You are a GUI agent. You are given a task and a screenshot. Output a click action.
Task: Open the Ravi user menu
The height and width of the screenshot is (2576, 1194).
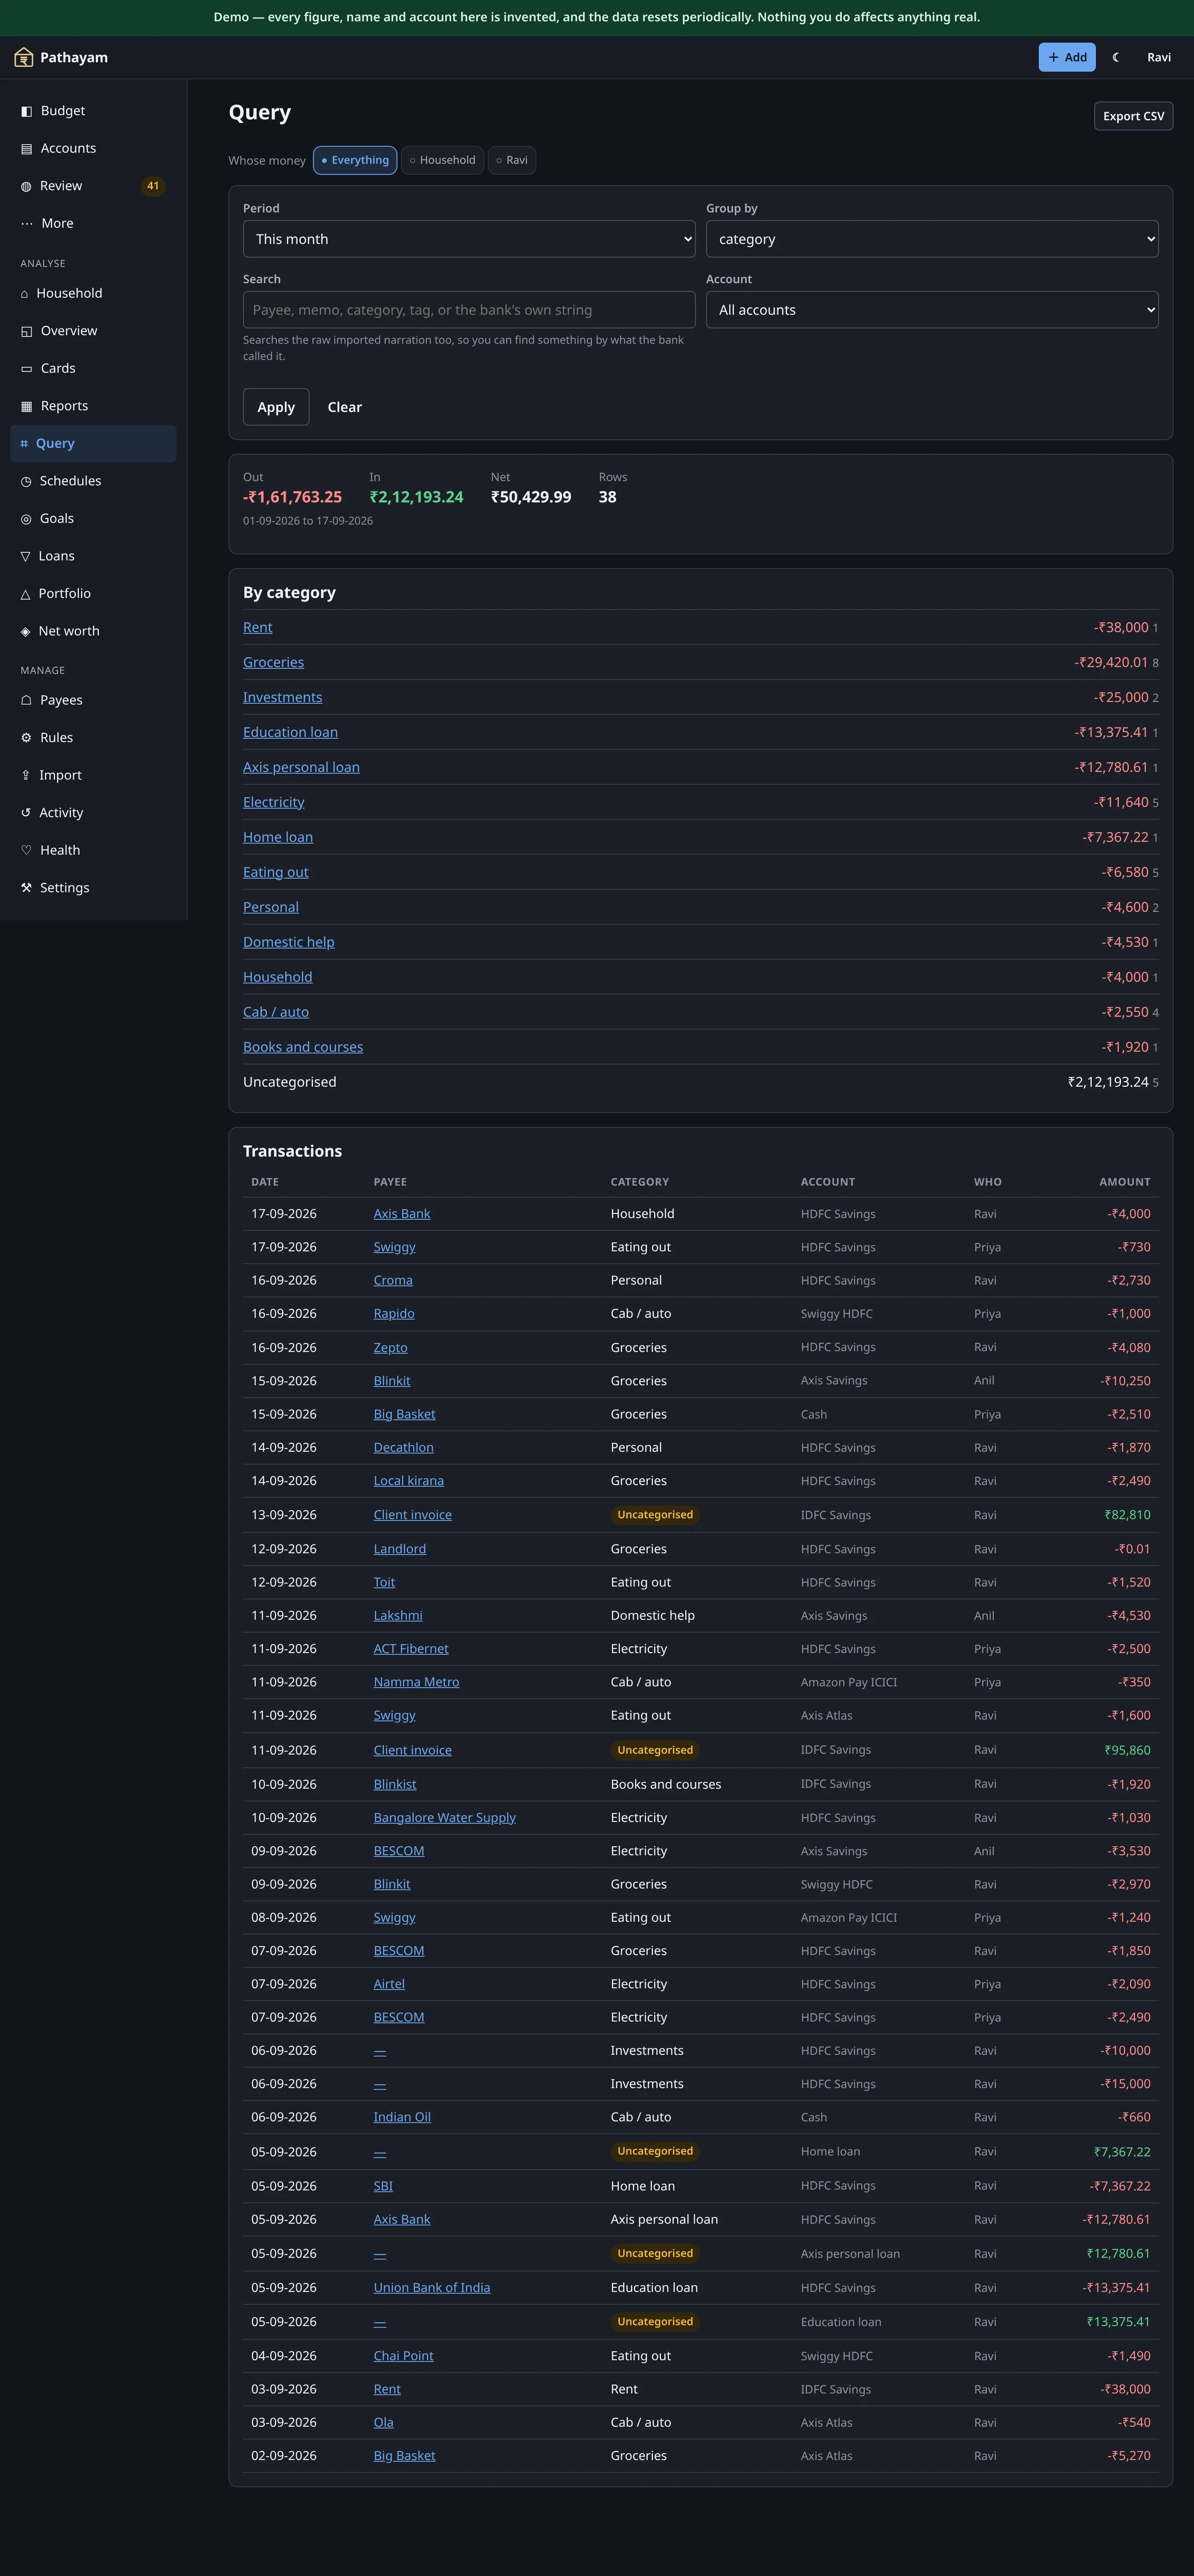1159,57
